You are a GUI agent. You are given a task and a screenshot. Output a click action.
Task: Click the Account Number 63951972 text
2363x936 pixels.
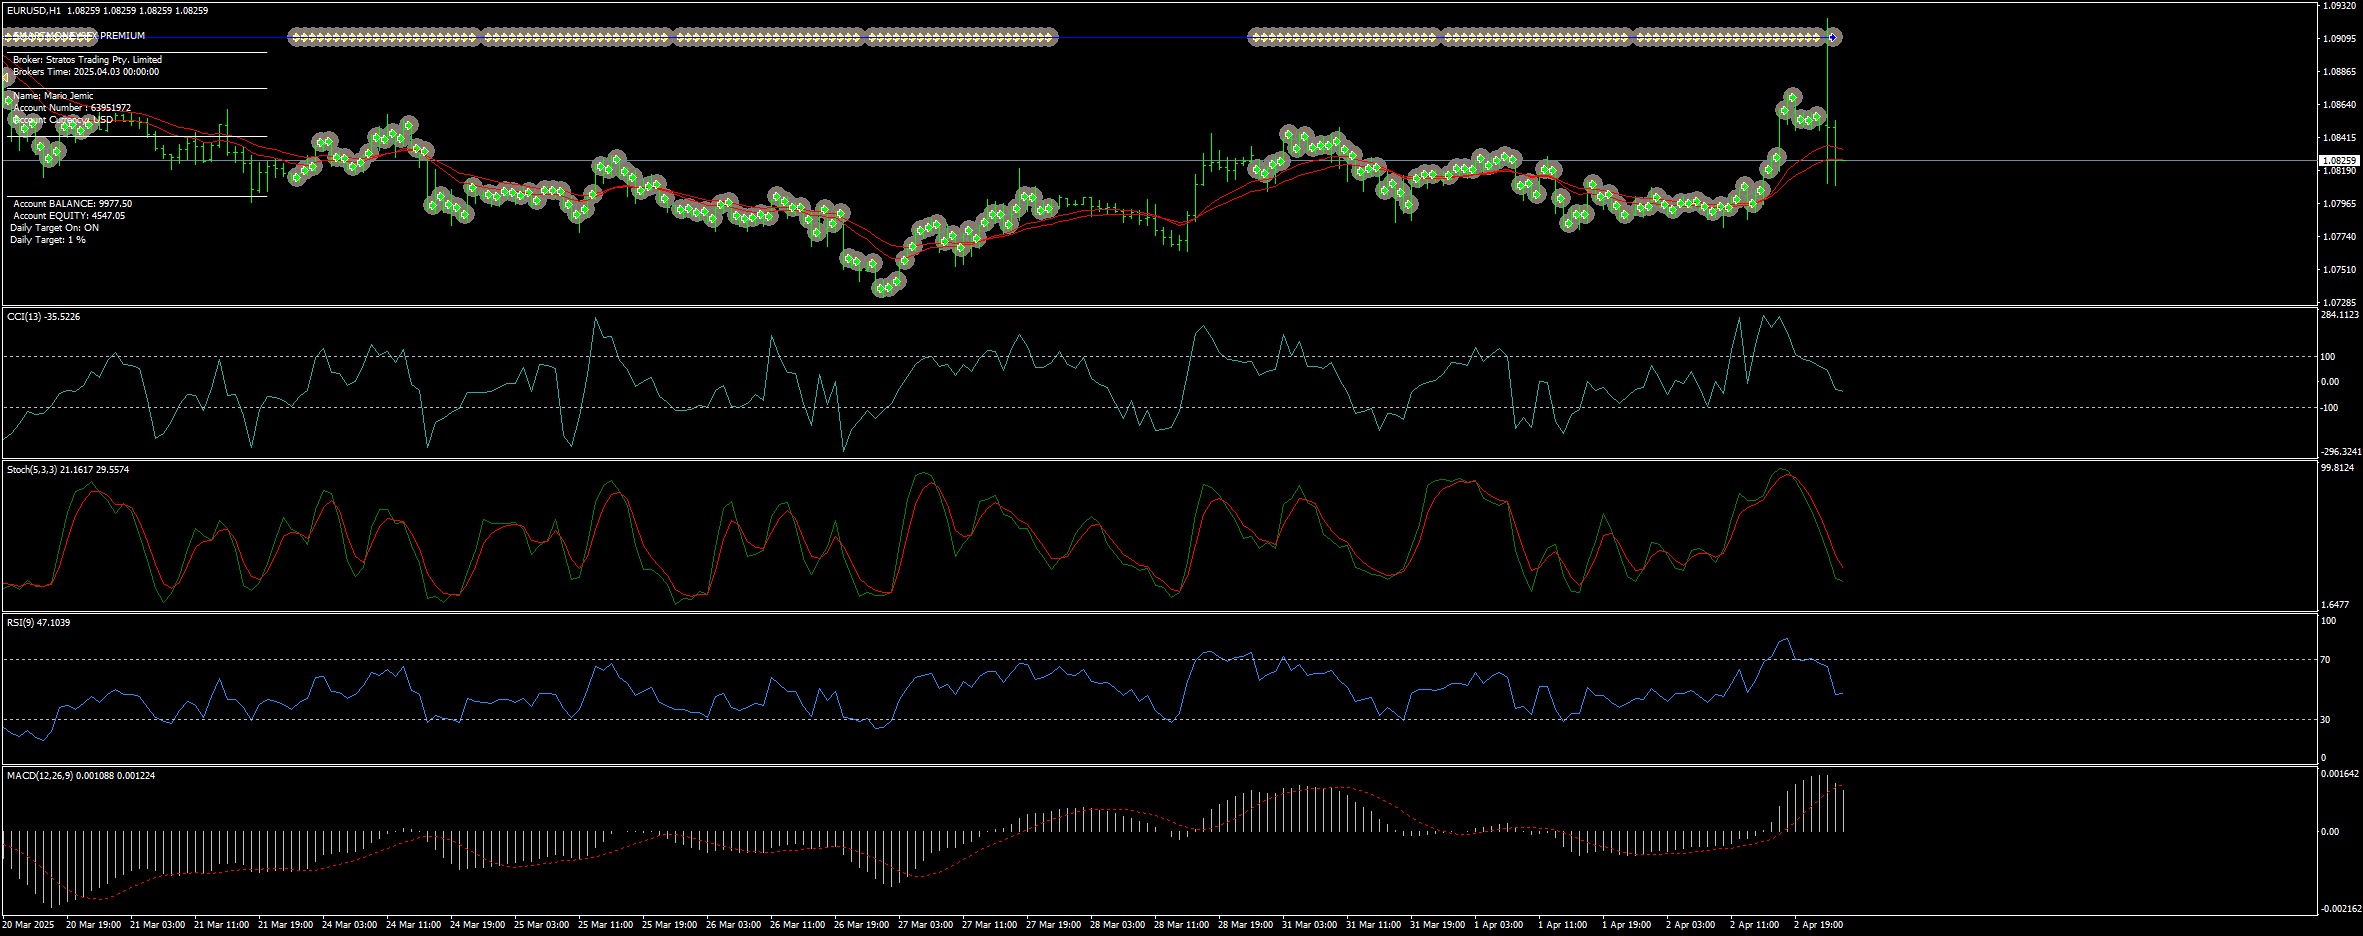pos(72,108)
